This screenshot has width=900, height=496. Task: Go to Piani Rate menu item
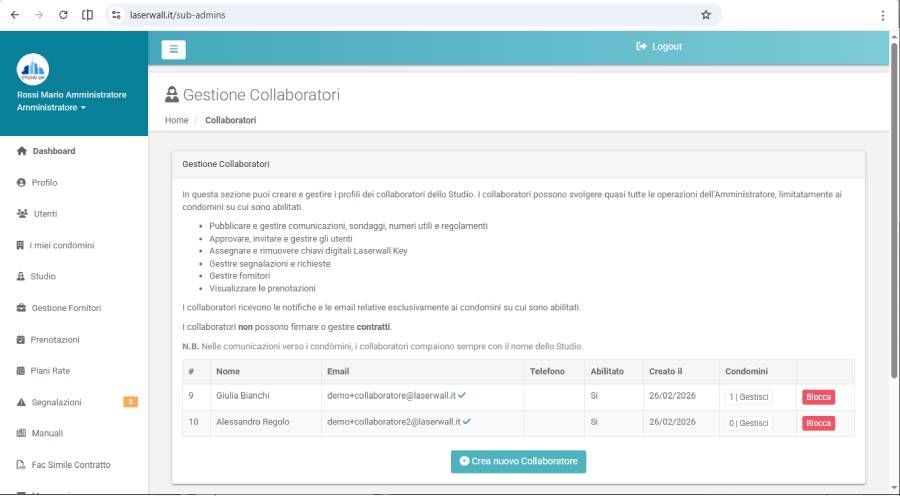[x=50, y=371]
